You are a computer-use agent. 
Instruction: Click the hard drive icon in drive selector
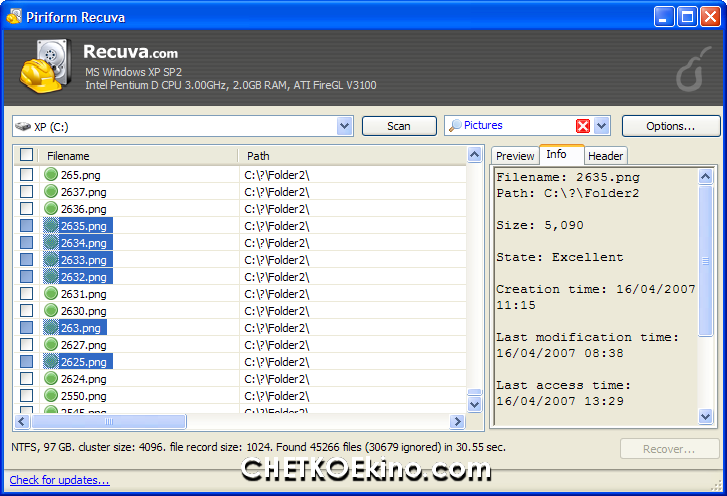tap(23, 126)
